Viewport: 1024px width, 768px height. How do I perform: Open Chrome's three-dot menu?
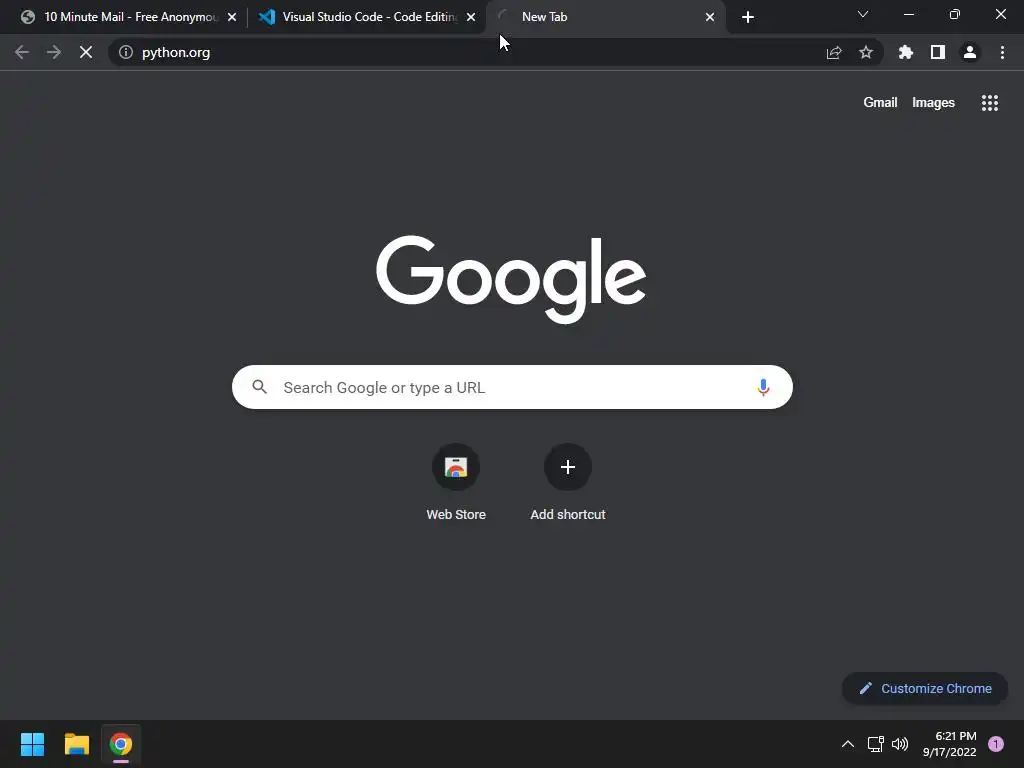click(x=1002, y=52)
